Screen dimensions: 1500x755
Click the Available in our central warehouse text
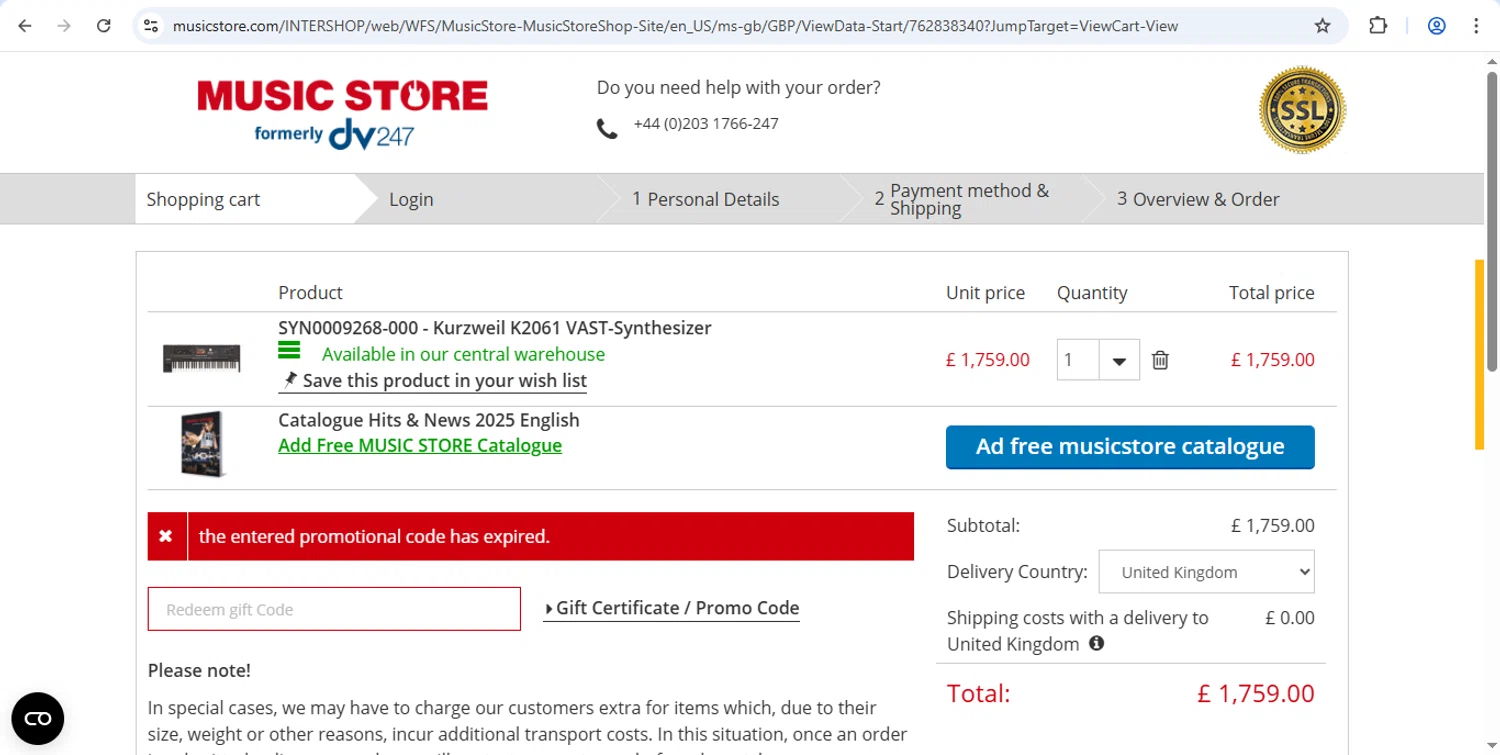(463, 354)
